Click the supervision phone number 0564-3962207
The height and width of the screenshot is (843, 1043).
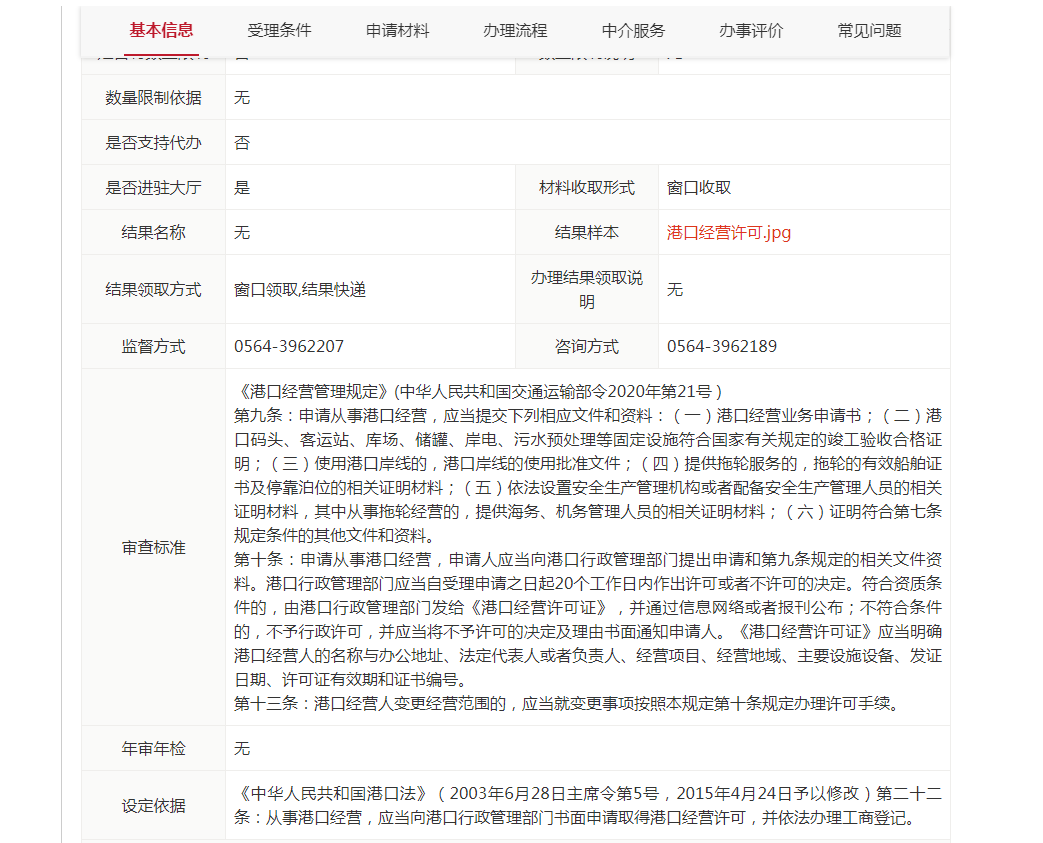[x=289, y=347]
